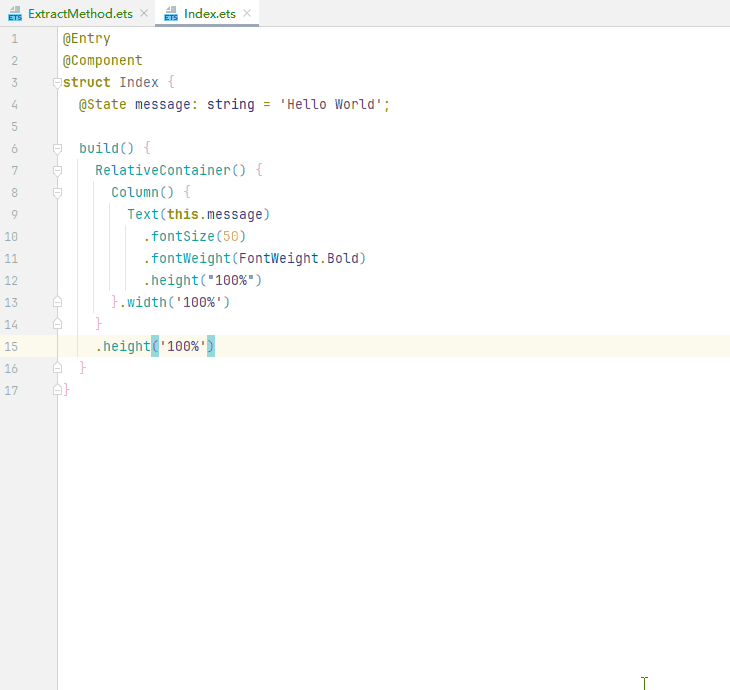This screenshot has width=730, height=690.
Task: Click the closing fold marker on line 17
Action: (58, 390)
